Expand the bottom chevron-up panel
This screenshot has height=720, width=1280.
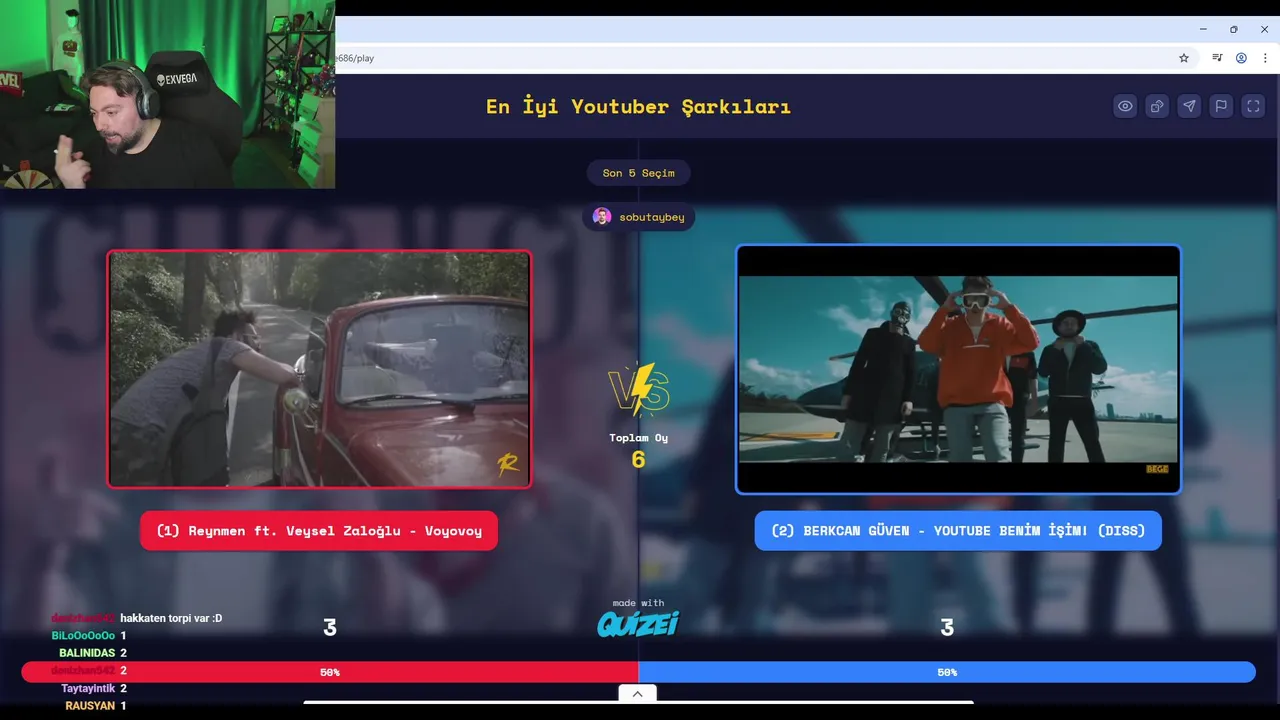coord(637,694)
